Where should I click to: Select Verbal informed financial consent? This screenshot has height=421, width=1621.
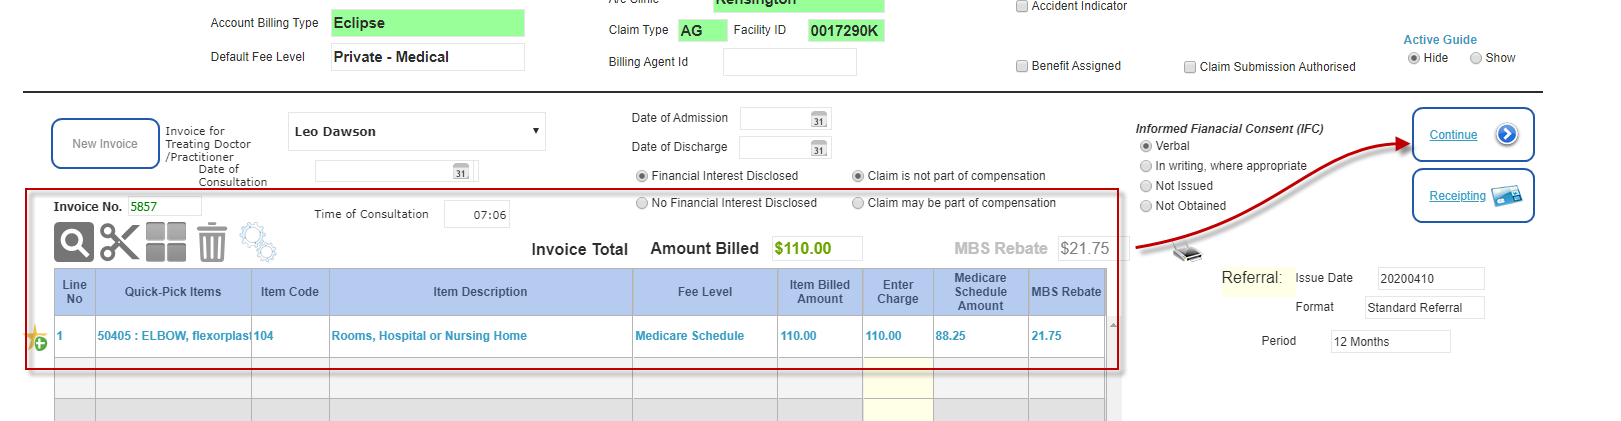point(1146,146)
